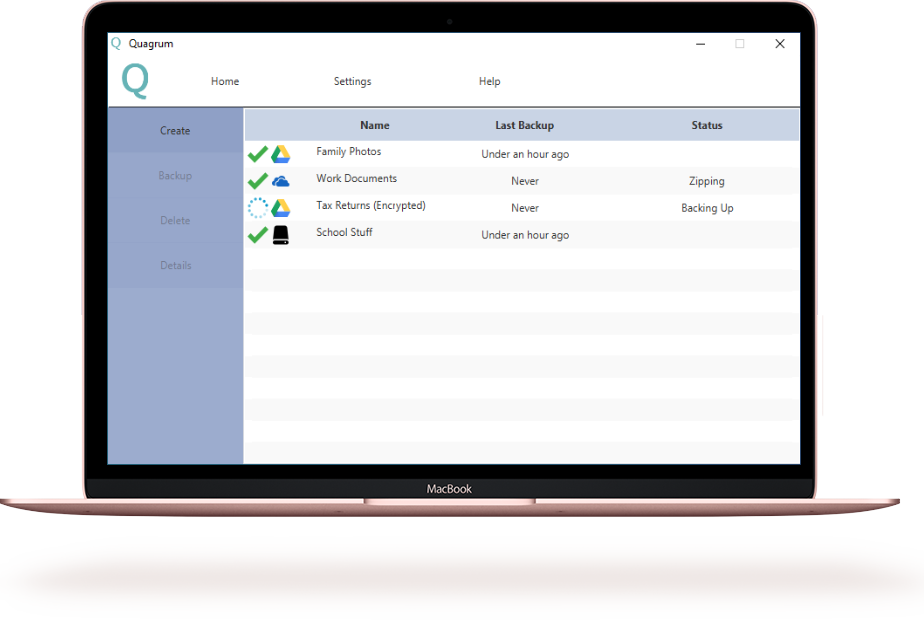Image resolution: width=924 pixels, height=620 pixels.
Task: Click the Google Drive icon beside Tax Returns
Action: tap(281, 208)
